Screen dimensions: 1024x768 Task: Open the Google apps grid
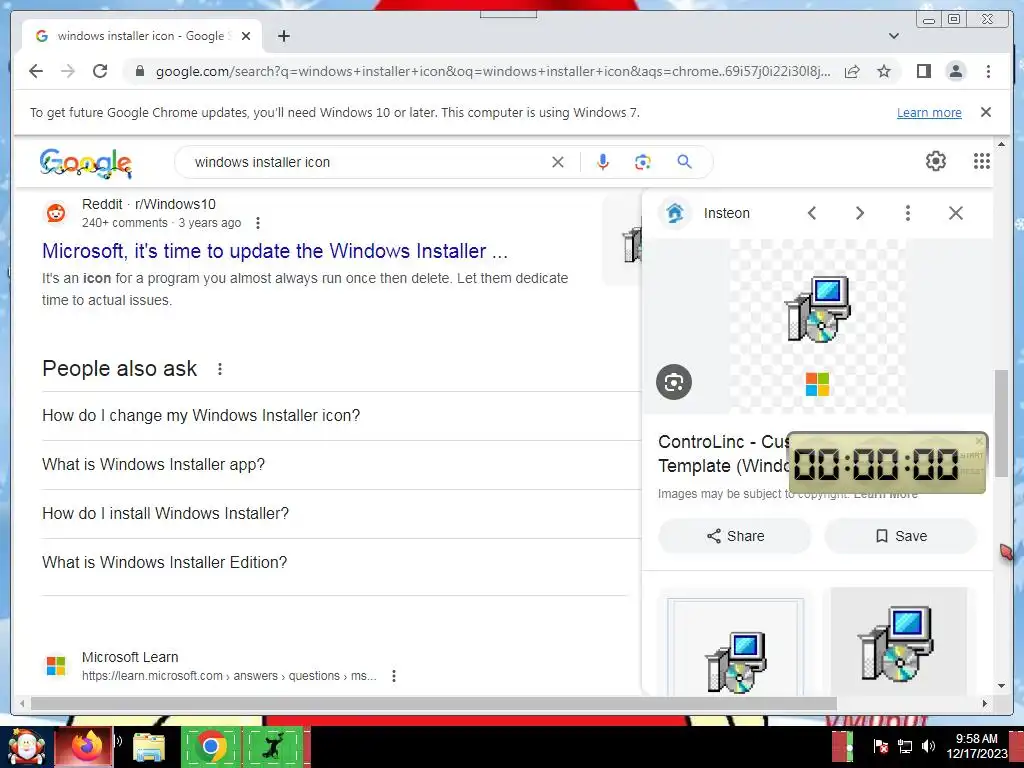(x=982, y=161)
